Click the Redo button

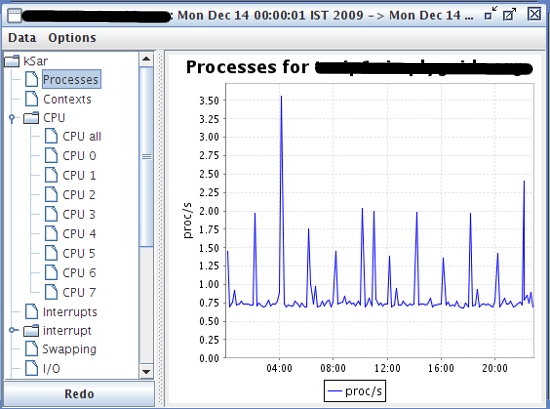coord(79,394)
